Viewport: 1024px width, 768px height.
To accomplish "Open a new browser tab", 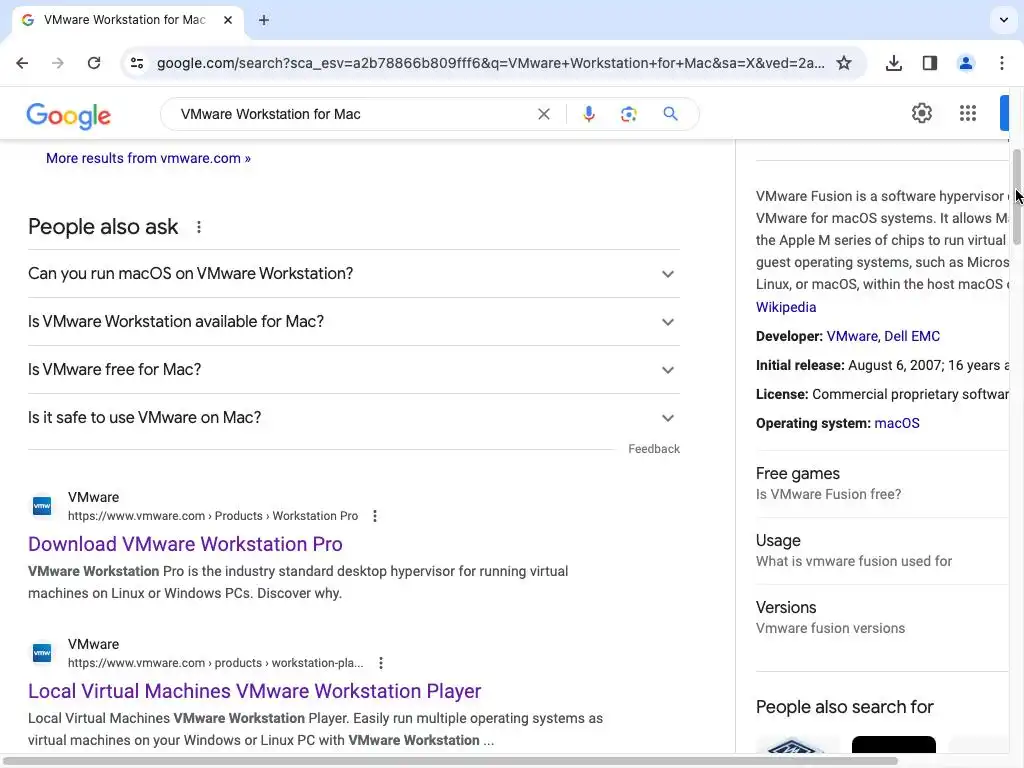I will click(264, 20).
